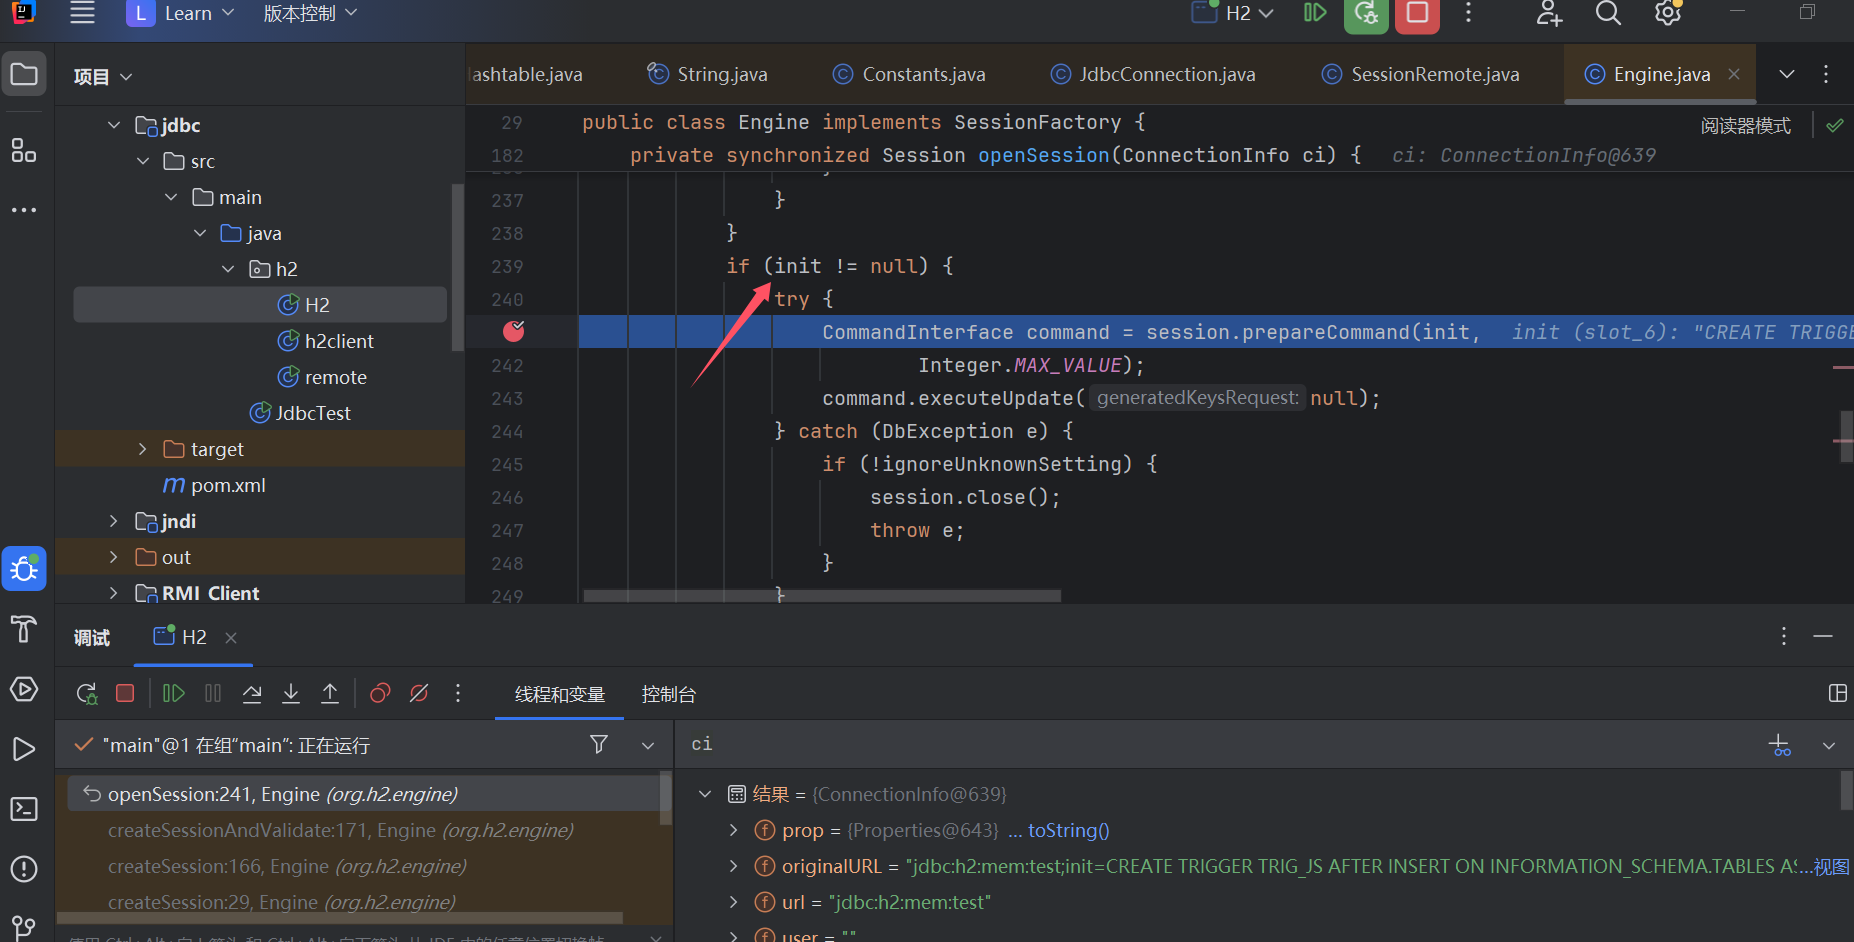
Task: Rerun H2 in debug panel toolbar
Action: pos(87,693)
